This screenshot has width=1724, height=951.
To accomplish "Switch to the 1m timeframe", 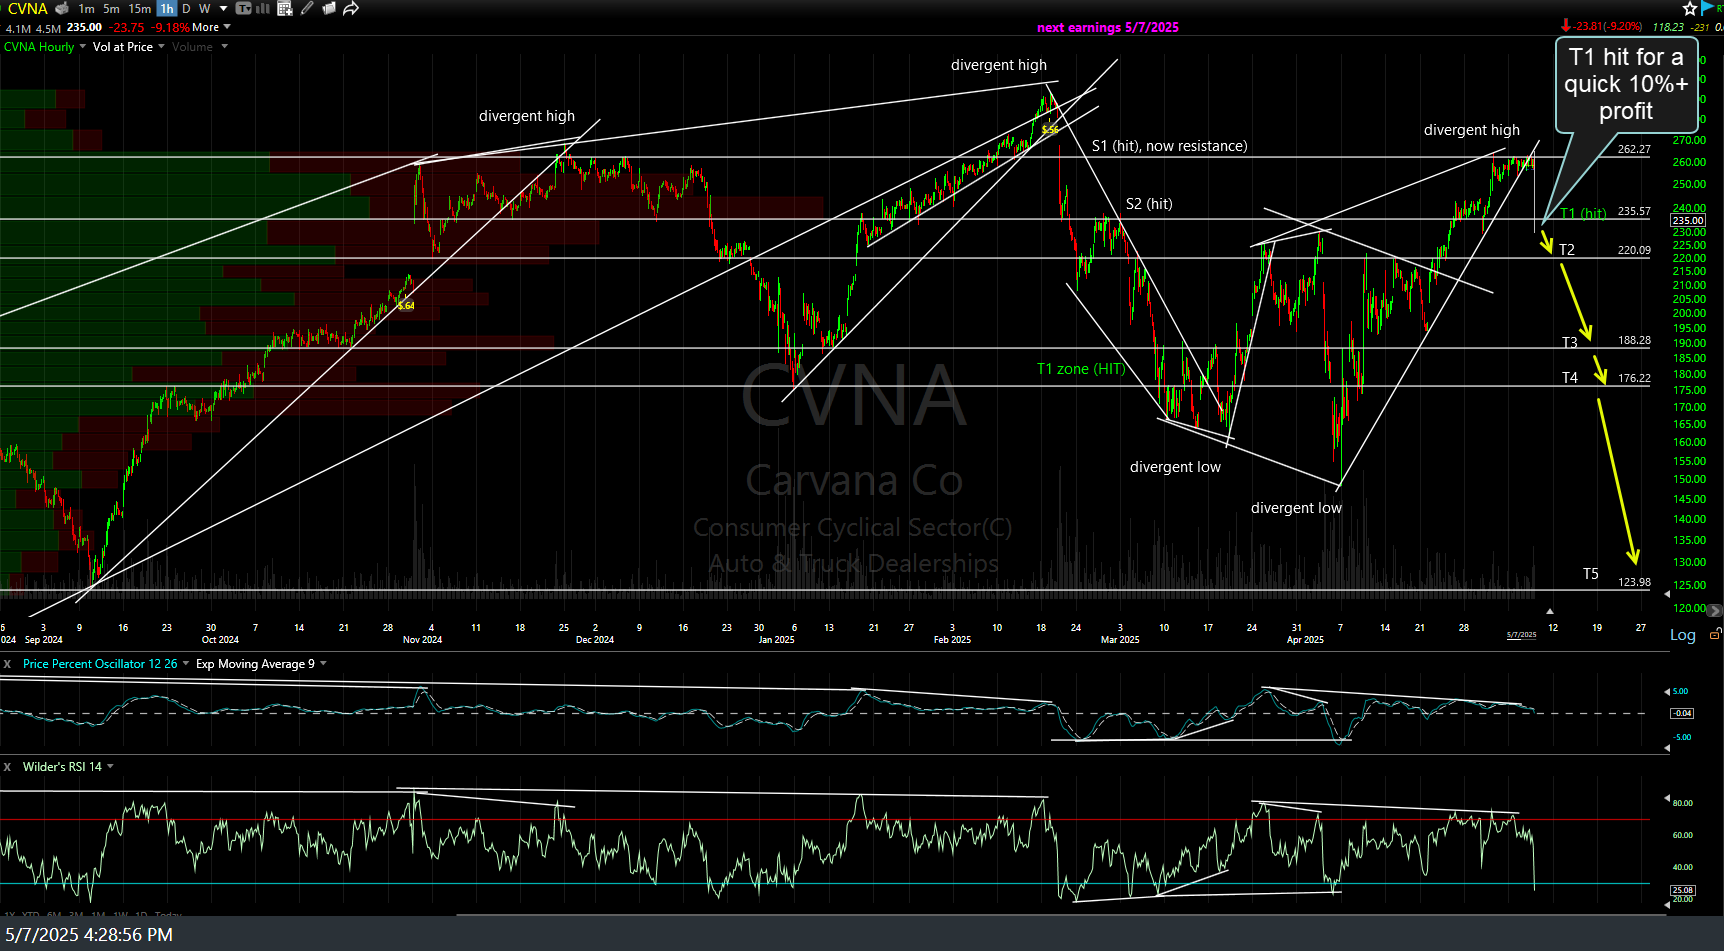I will coord(87,9).
